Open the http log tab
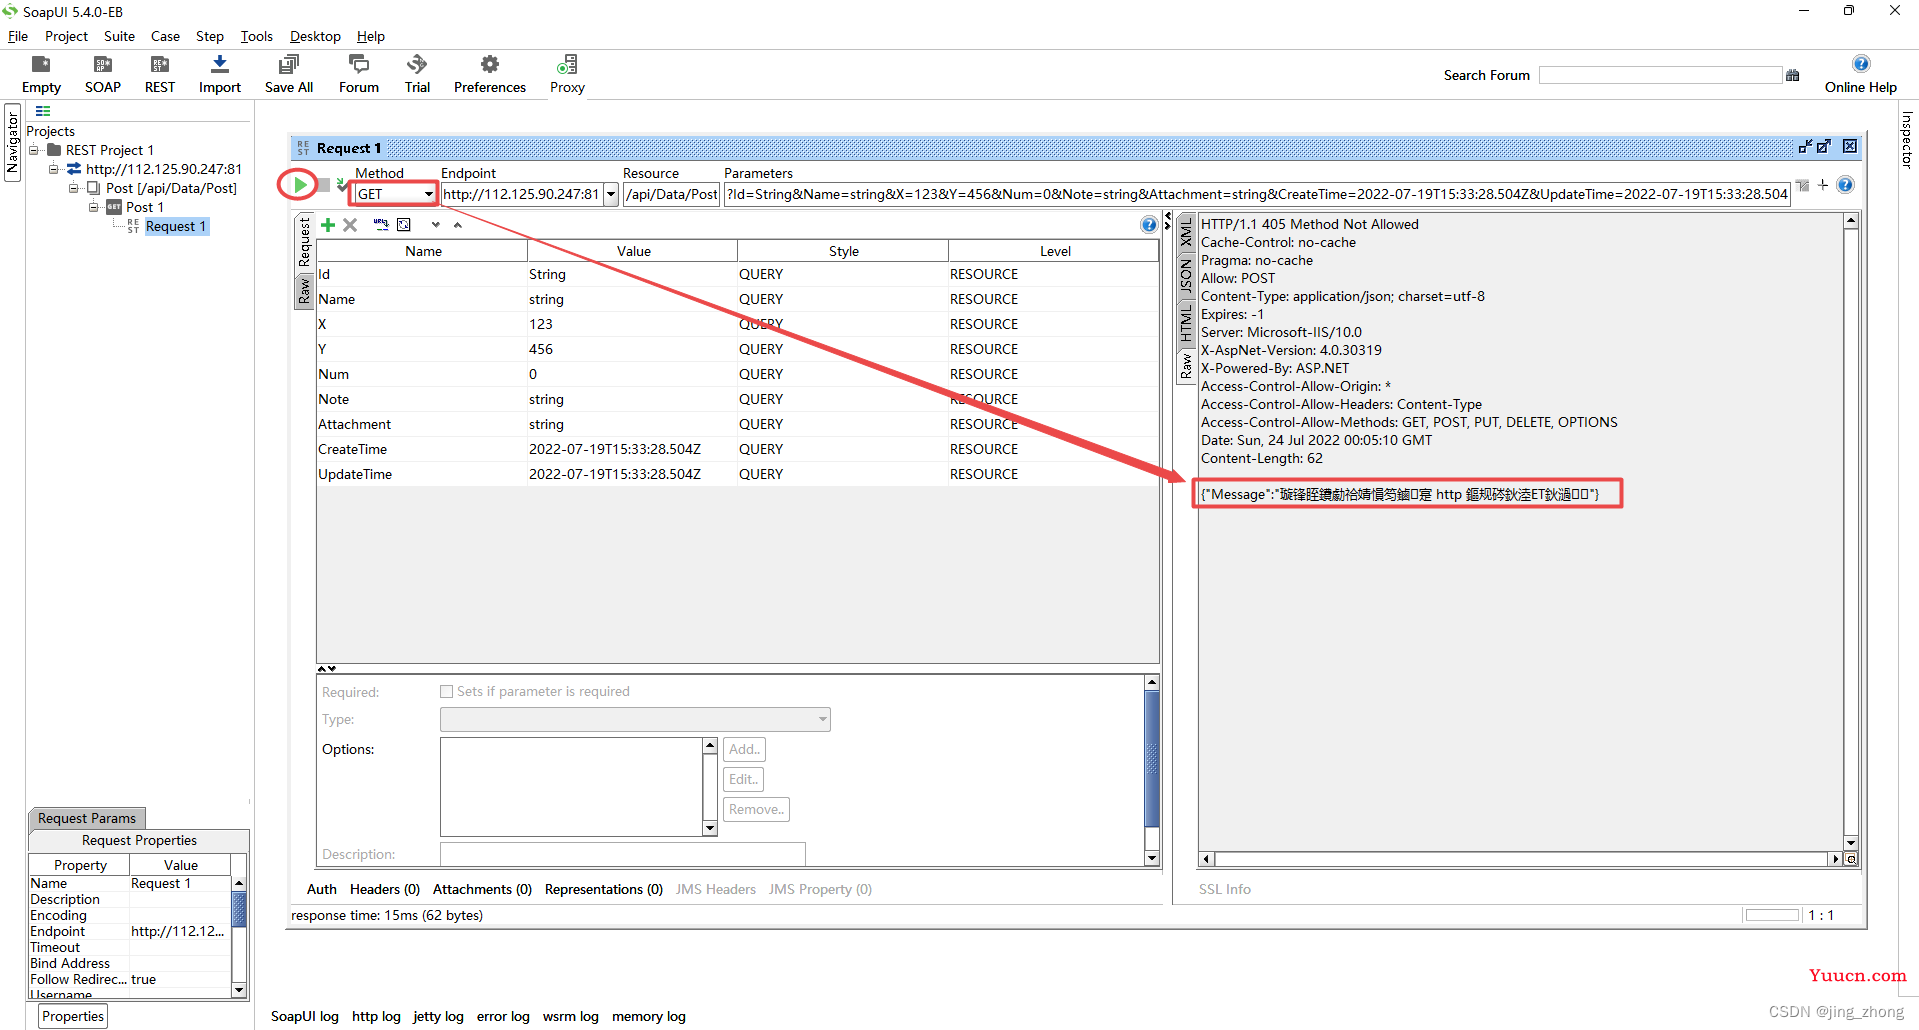 (x=376, y=1016)
